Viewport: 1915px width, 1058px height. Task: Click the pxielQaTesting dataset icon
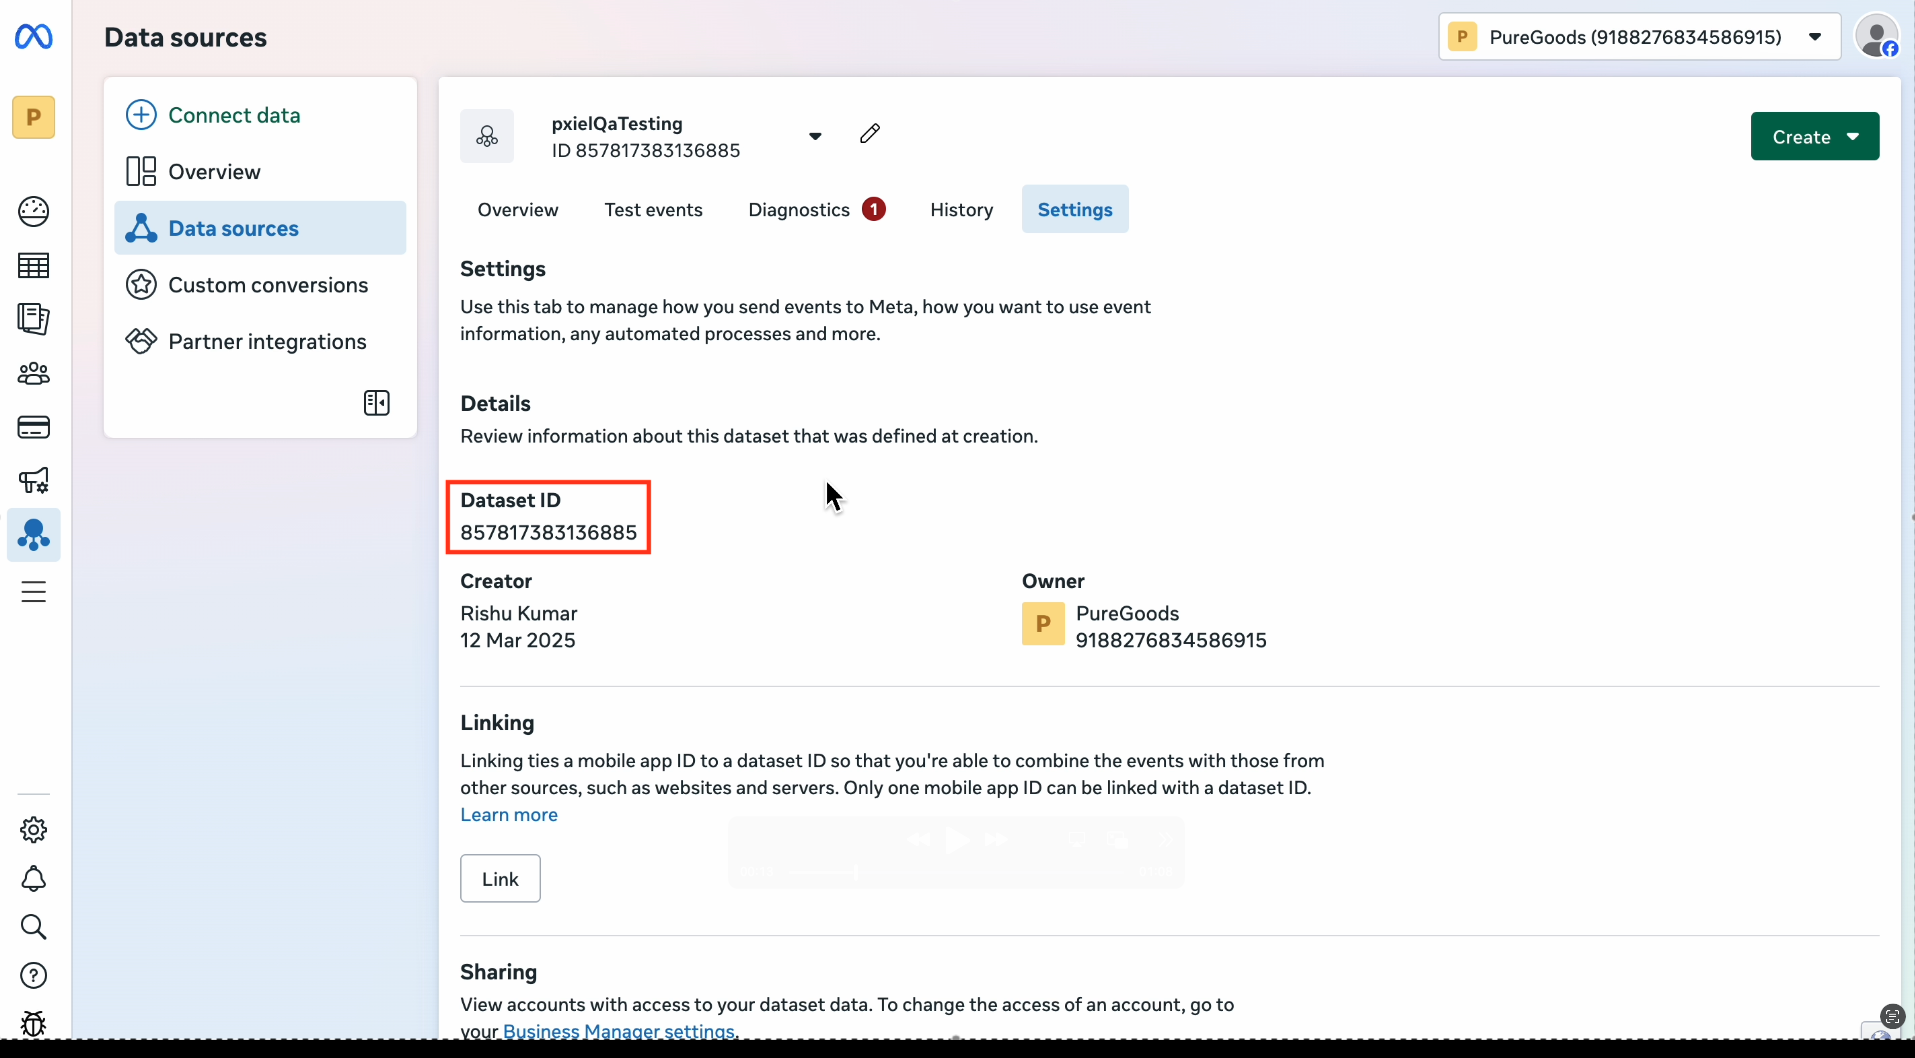[x=487, y=136]
